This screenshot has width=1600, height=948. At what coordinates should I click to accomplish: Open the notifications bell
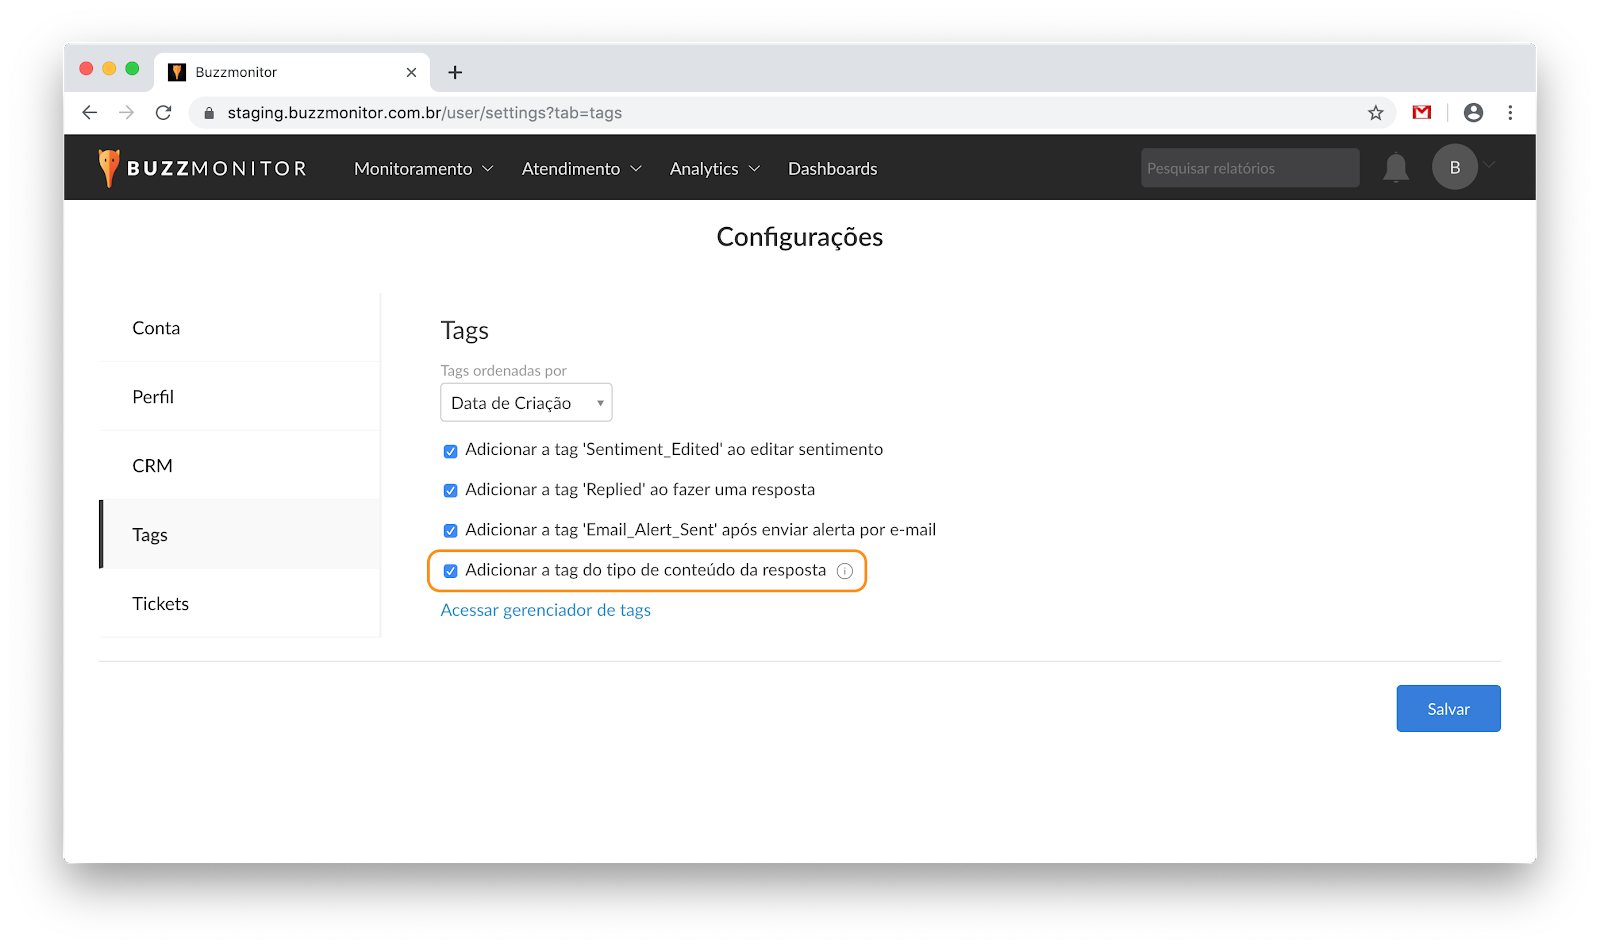tap(1395, 168)
